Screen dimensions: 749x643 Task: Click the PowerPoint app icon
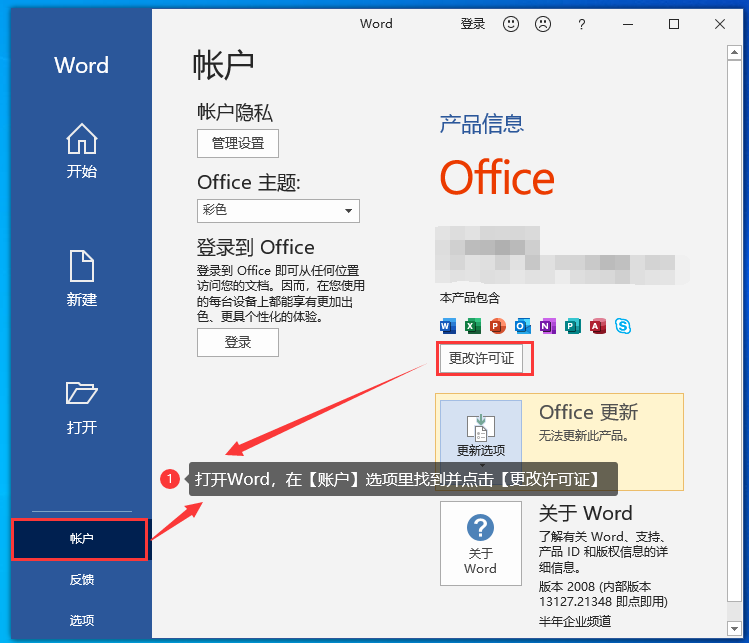click(x=497, y=326)
